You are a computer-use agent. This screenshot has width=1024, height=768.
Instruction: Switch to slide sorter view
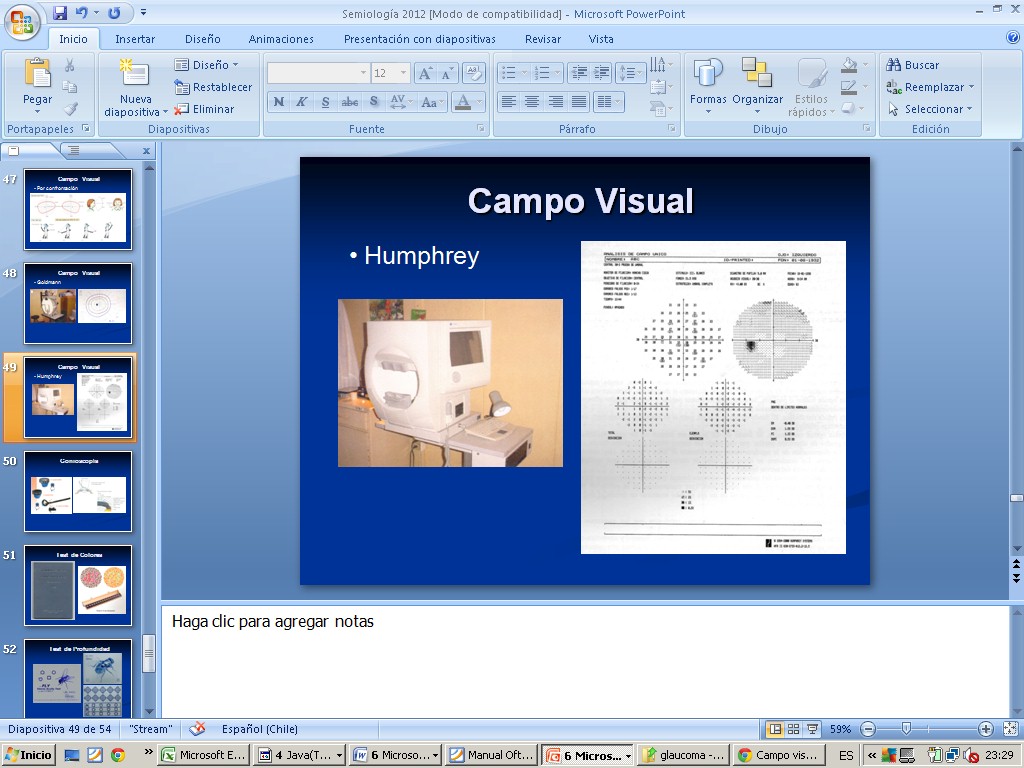point(794,729)
